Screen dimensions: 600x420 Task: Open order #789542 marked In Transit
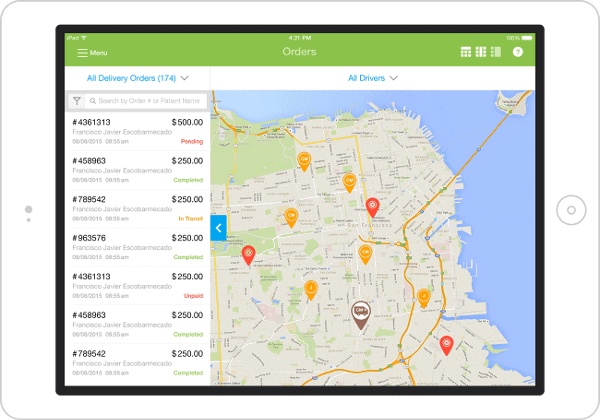coord(137,209)
